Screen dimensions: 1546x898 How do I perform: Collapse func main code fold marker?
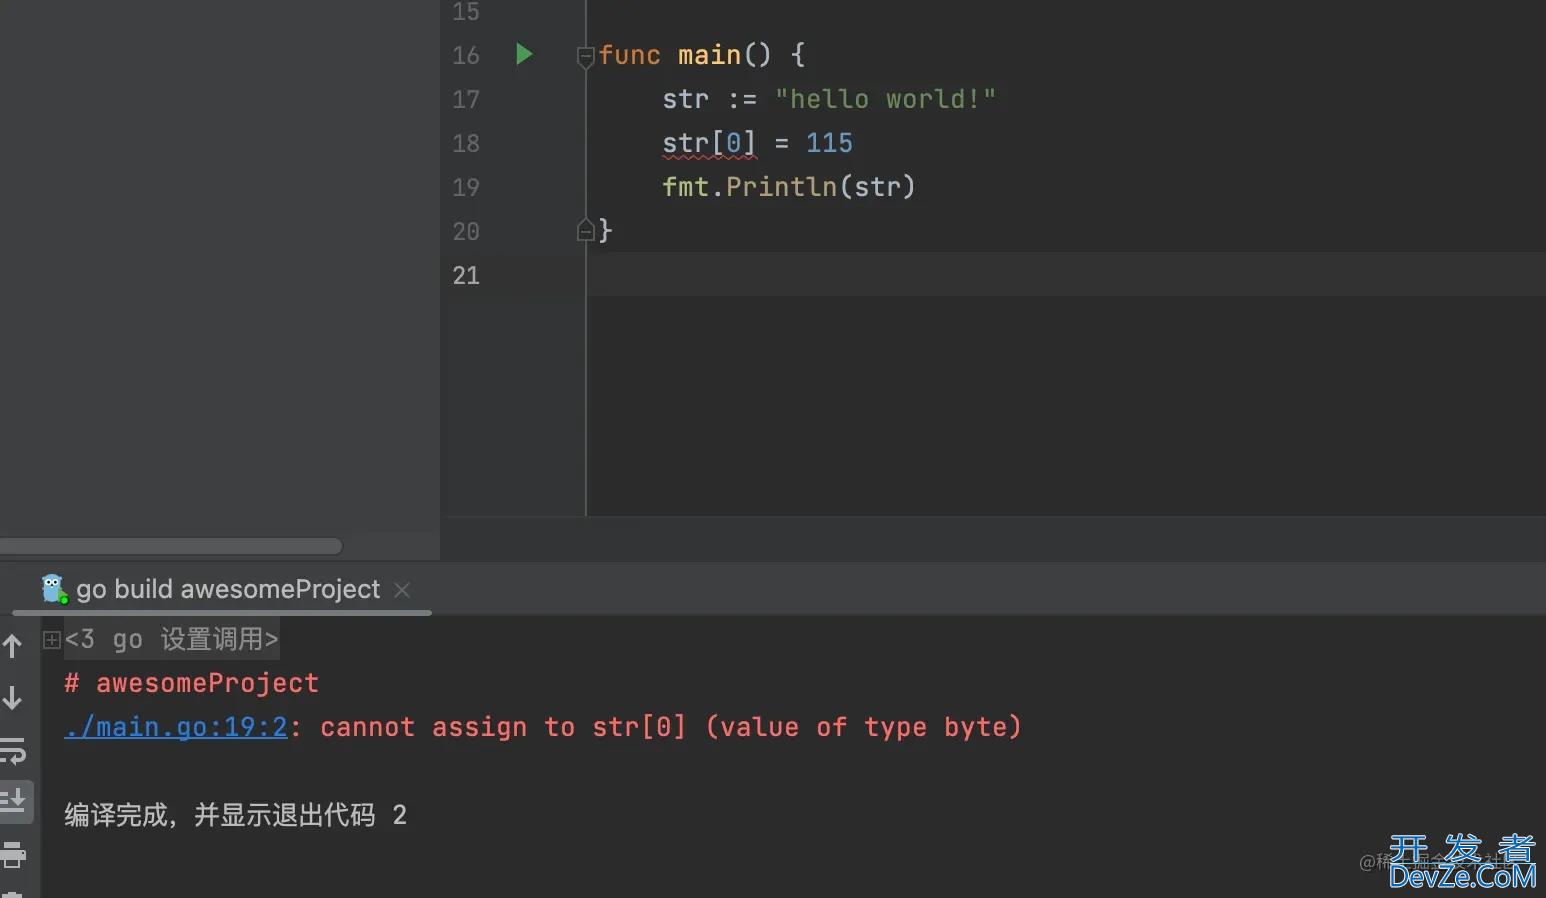coord(586,57)
